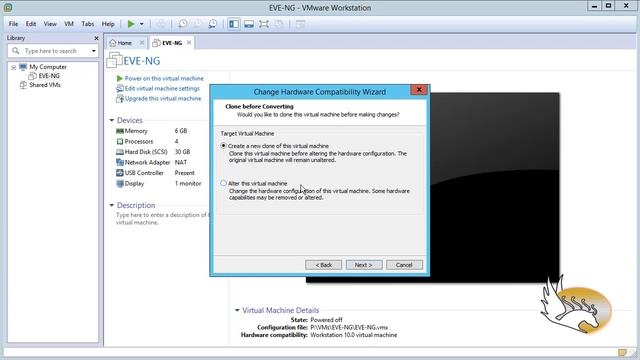
Task: Click the VMware Workstation title bar icon
Action: pyautogui.click(x=8, y=7)
